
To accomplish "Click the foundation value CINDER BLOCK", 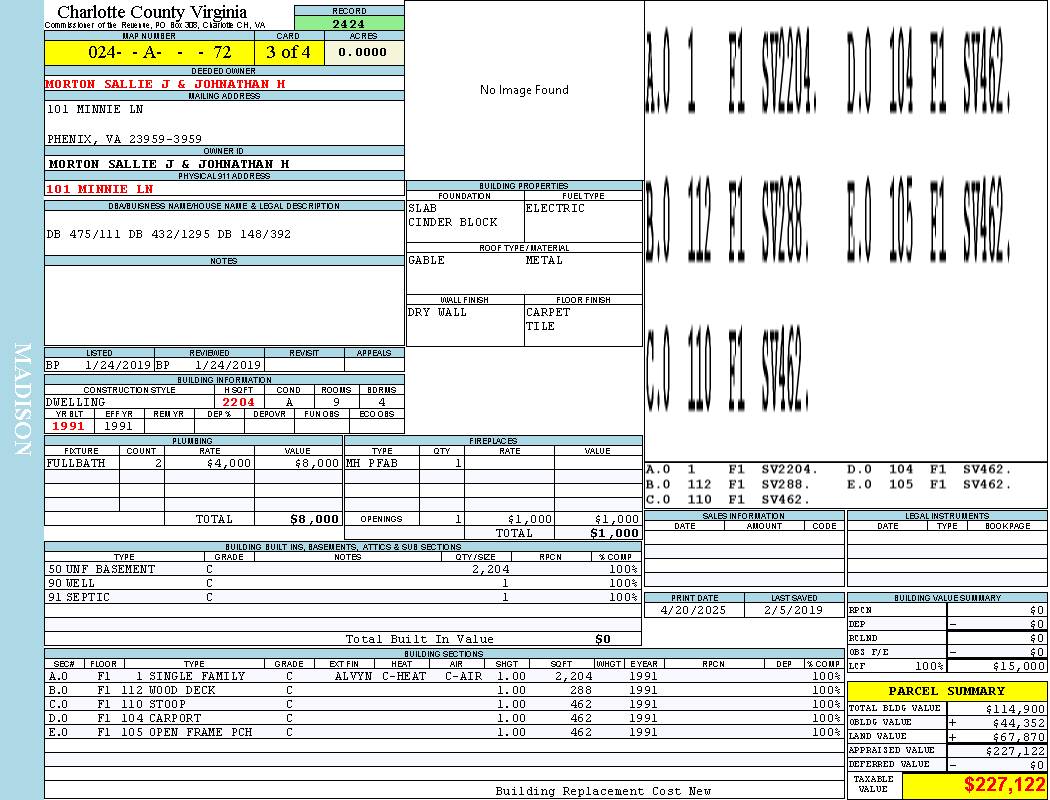I will click(x=453, y=222).
